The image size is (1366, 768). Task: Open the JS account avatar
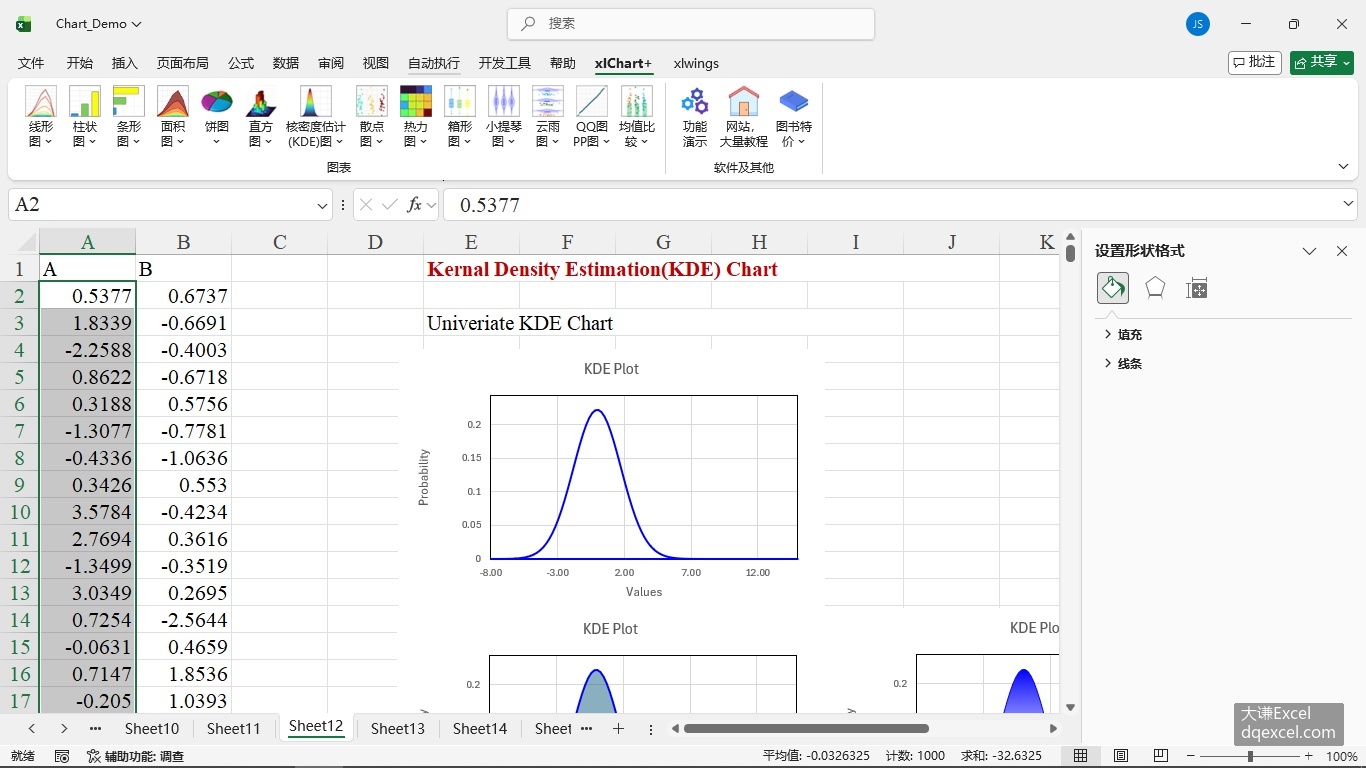[x=1198, y=24]
